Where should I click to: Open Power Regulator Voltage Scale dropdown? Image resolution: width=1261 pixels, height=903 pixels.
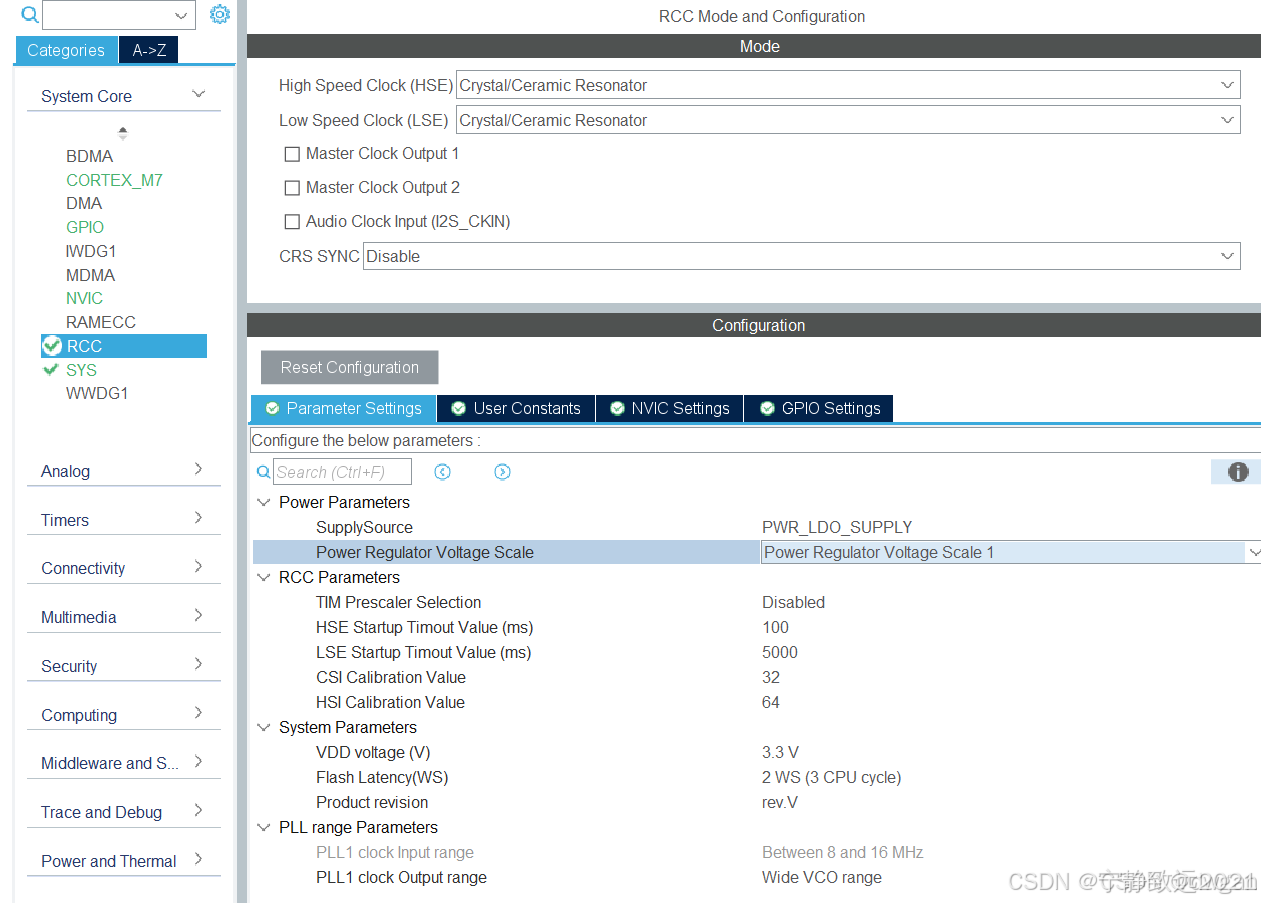1011,552
